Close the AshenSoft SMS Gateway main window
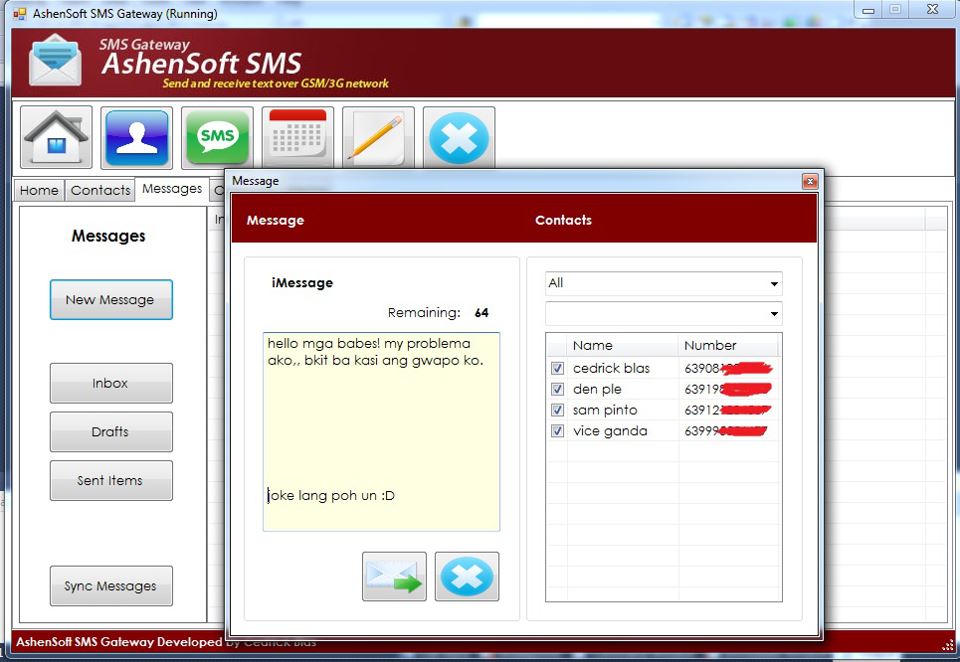The image size is (960, 662). (932, 10)
